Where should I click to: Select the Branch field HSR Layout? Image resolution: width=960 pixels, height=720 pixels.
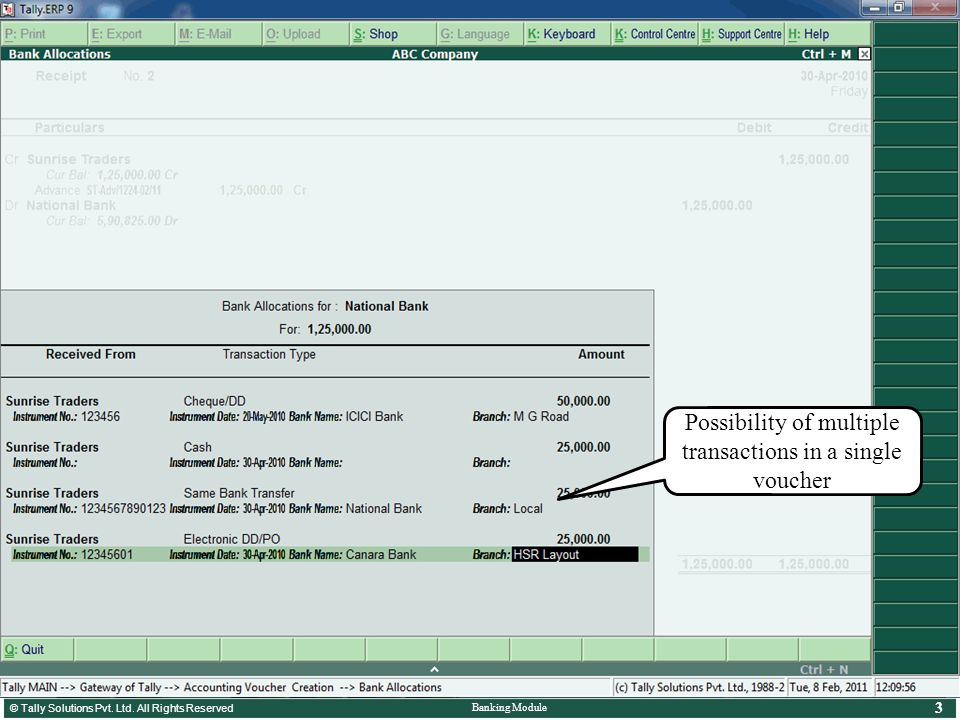coord(575,555)
